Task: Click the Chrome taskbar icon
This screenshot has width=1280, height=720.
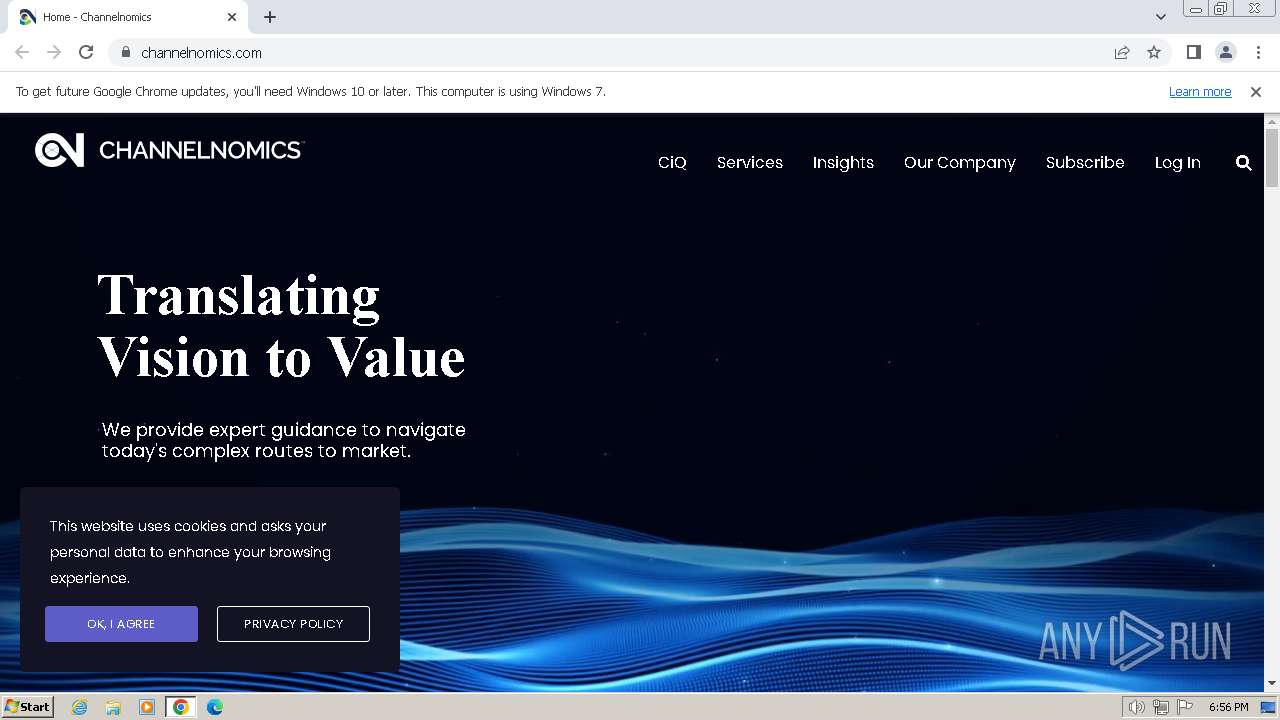Action: 181,707
